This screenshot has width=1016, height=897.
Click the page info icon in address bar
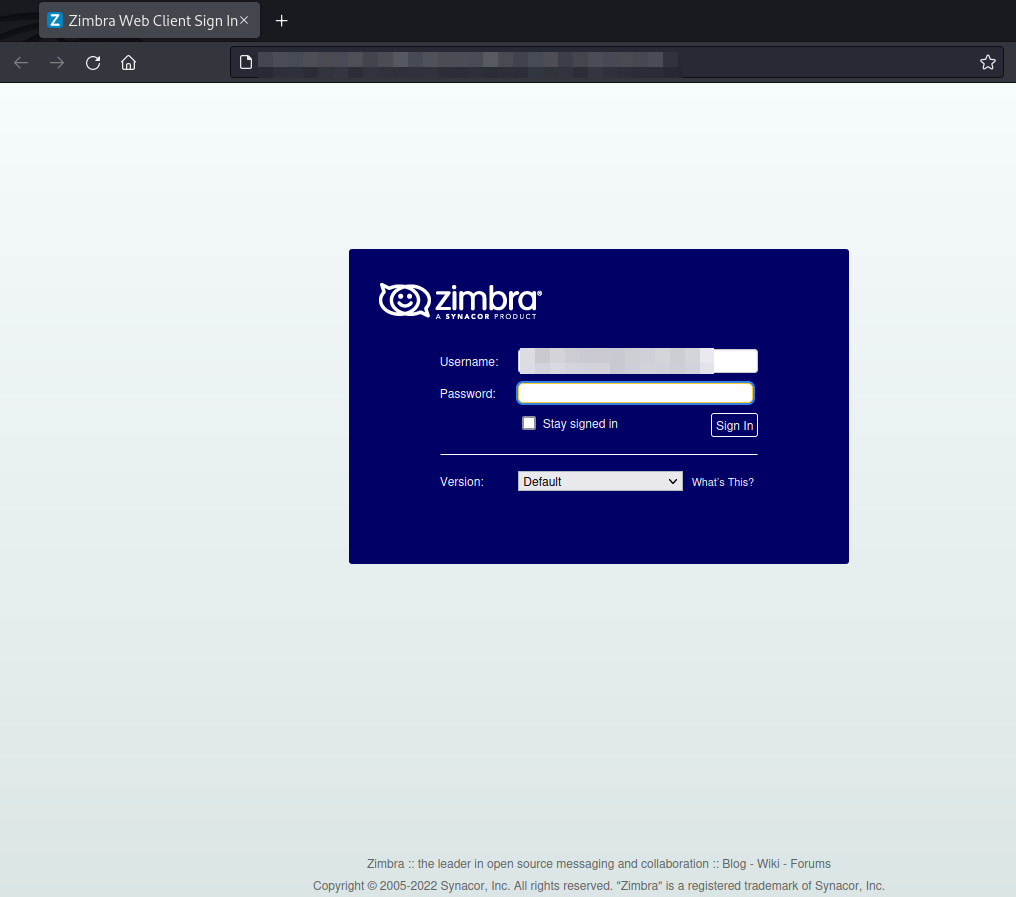pos(246,63)
